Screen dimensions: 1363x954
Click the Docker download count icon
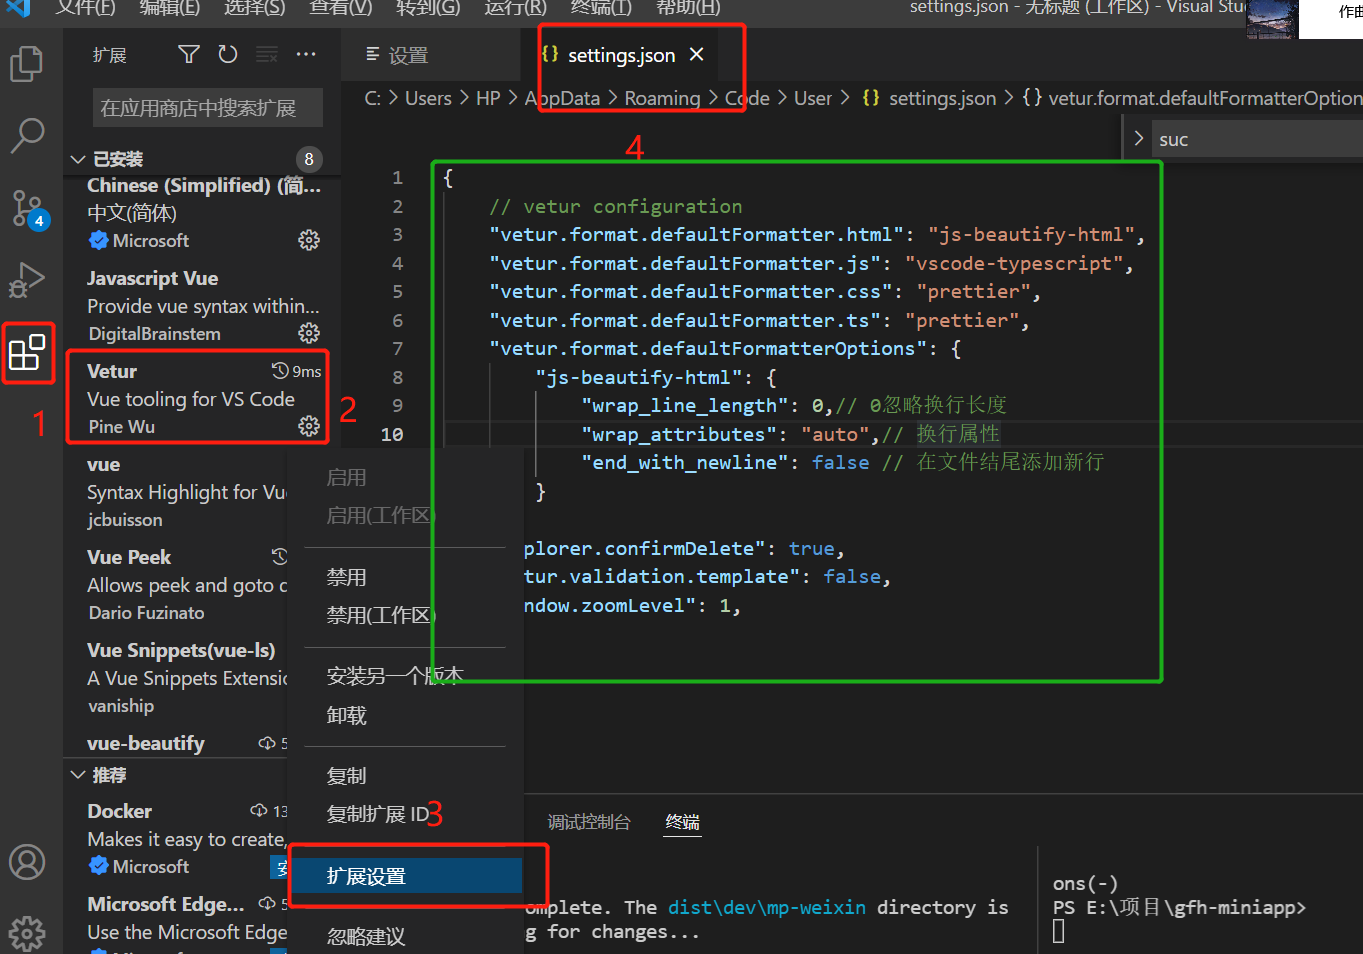tap(259, 810)
